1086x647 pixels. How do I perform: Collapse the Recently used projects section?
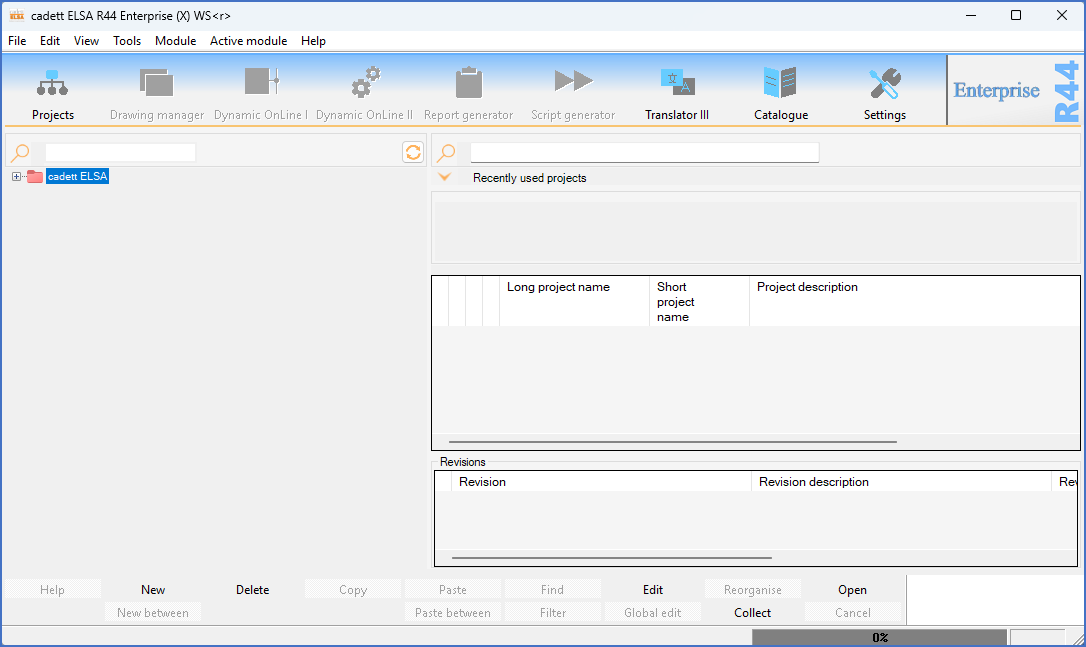click(x=446, y=178)
